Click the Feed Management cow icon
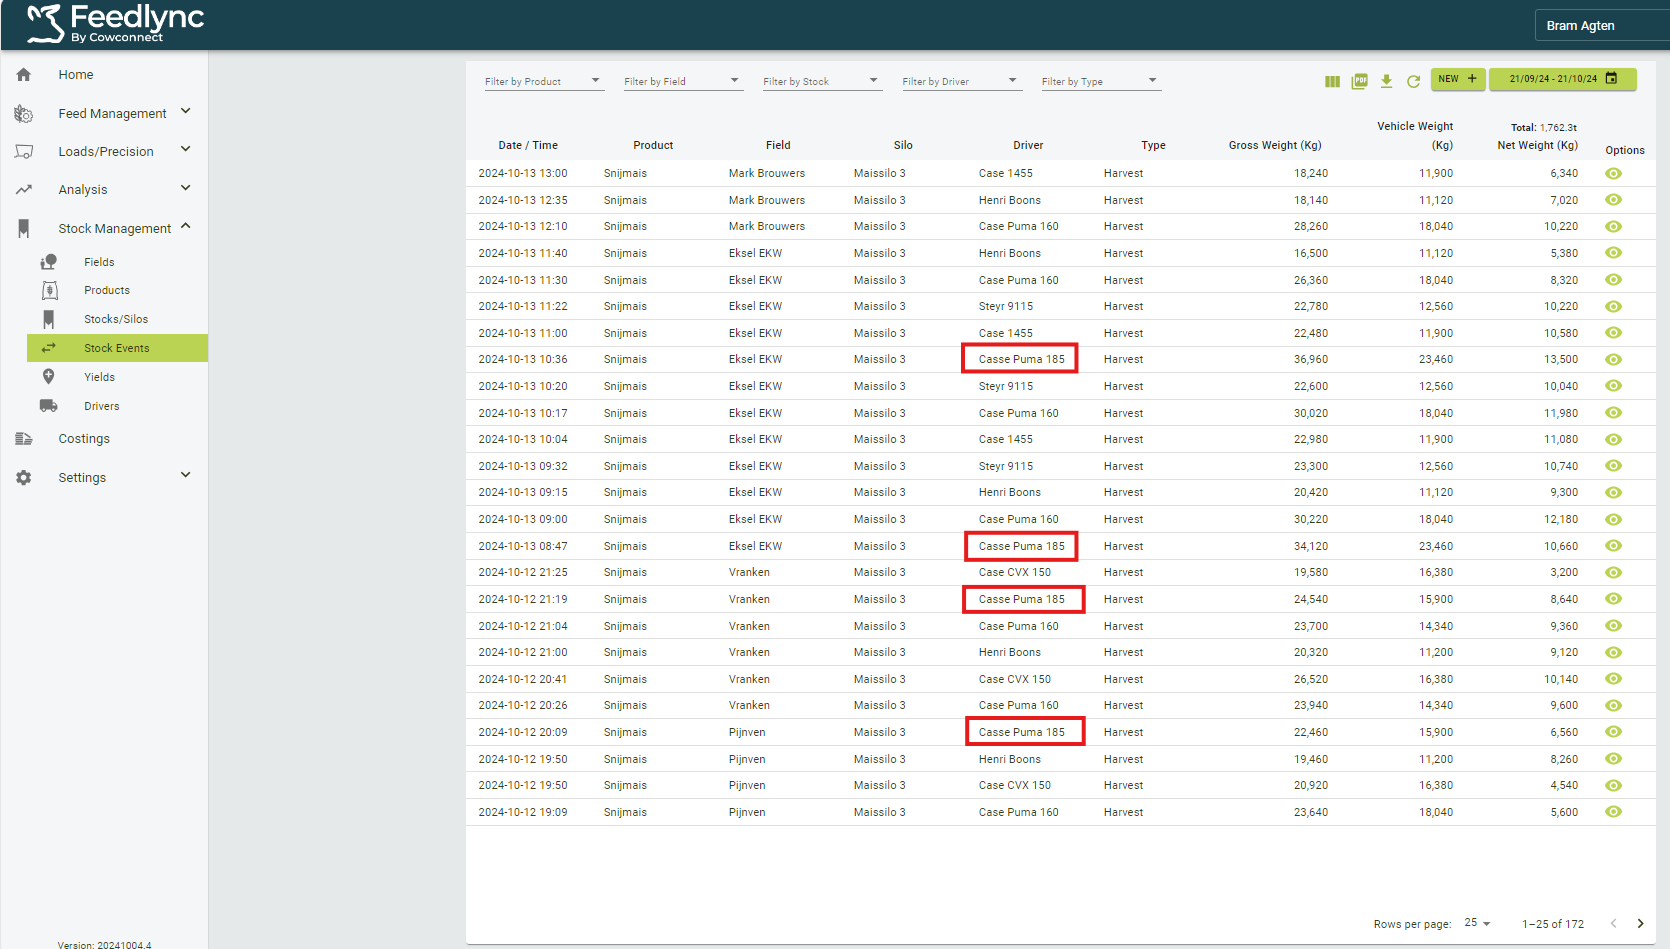 pyautogui.click(x=24, y=114)
